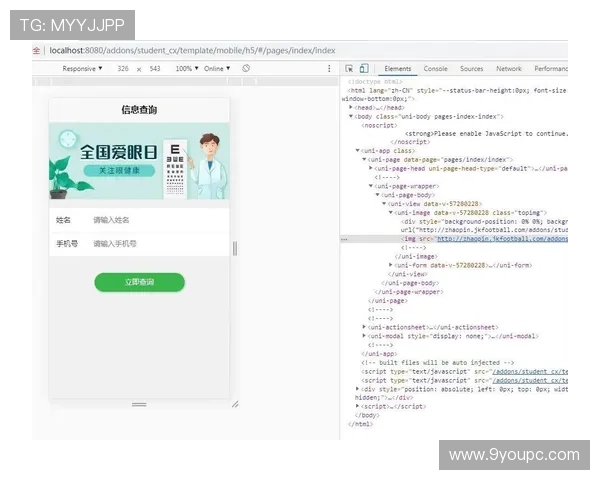Collapse the uni-view data-v node arrow
This screenshot has width=600, height=480.
click(384, 204)
